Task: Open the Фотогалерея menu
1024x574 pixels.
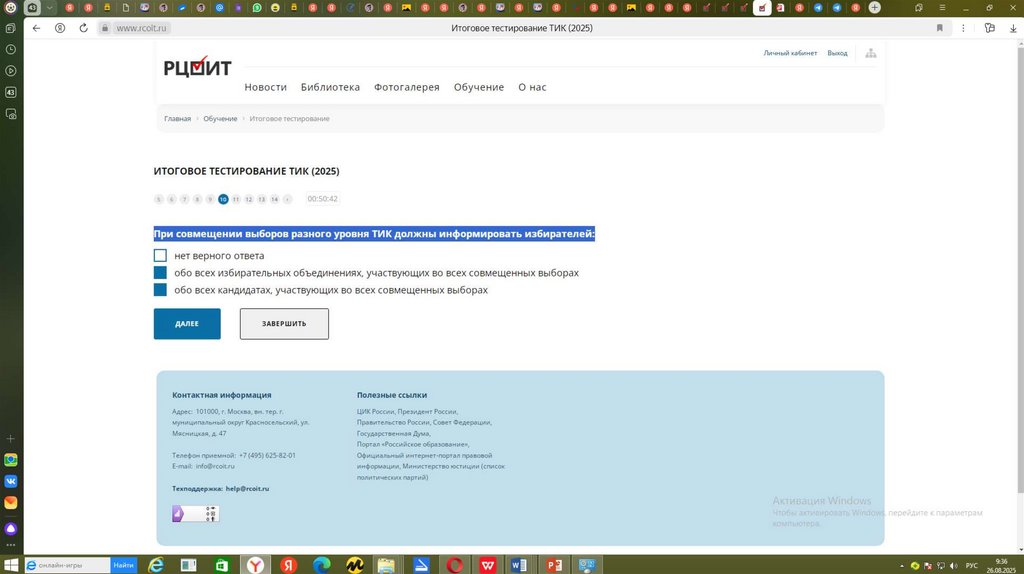Action: [x=406, y=87]
